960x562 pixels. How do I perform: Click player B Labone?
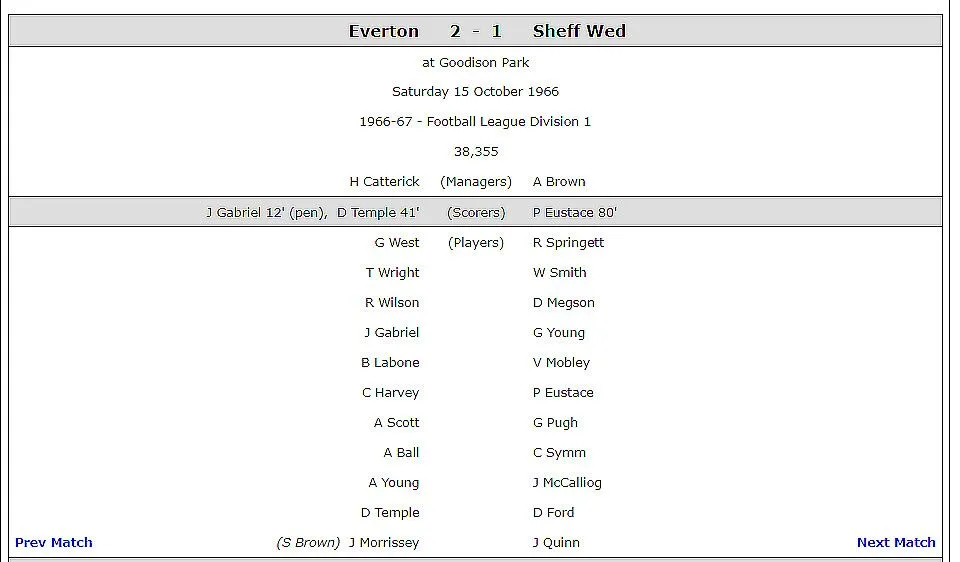(390, 362)
